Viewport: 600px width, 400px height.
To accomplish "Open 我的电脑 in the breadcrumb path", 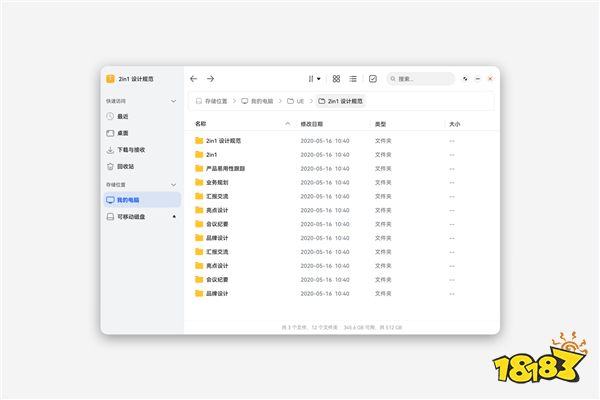I will point(257,101).
